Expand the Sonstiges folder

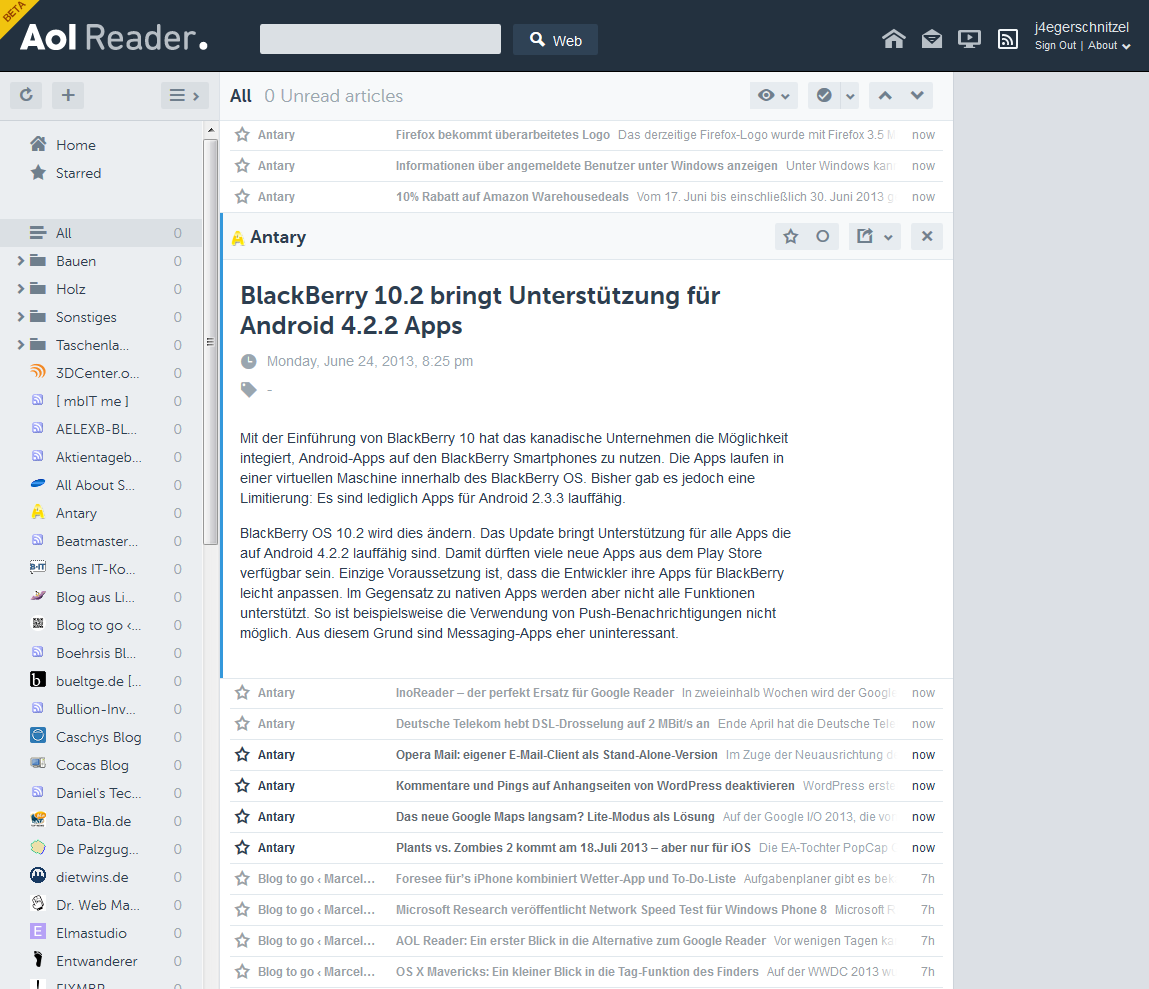coord(21,316)
